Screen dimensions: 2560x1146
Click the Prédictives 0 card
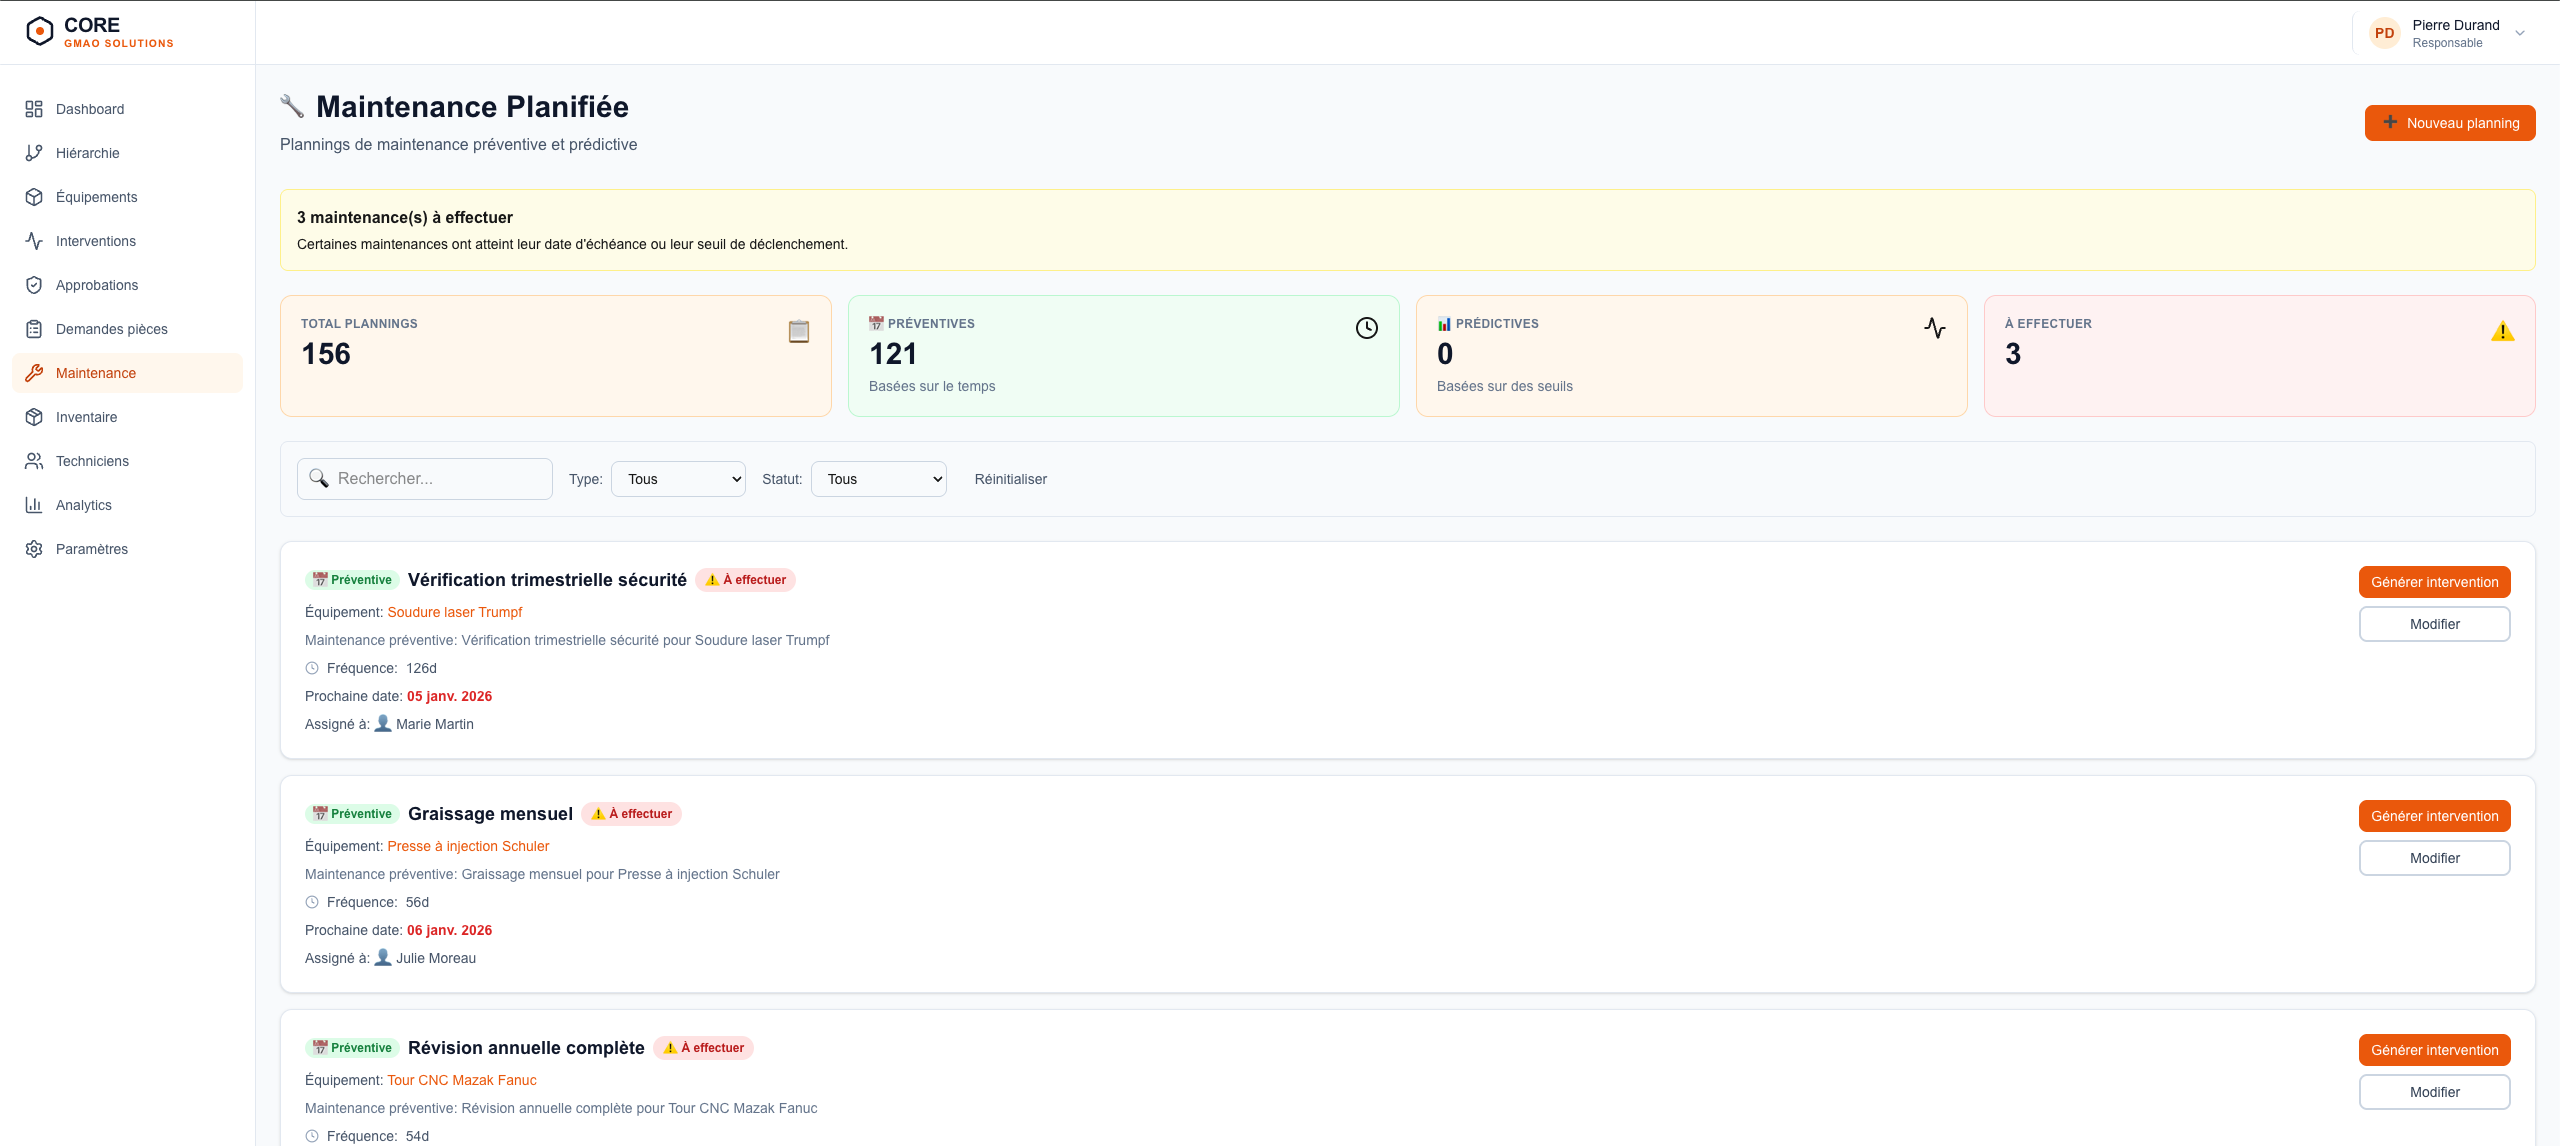coord(1692,356)
